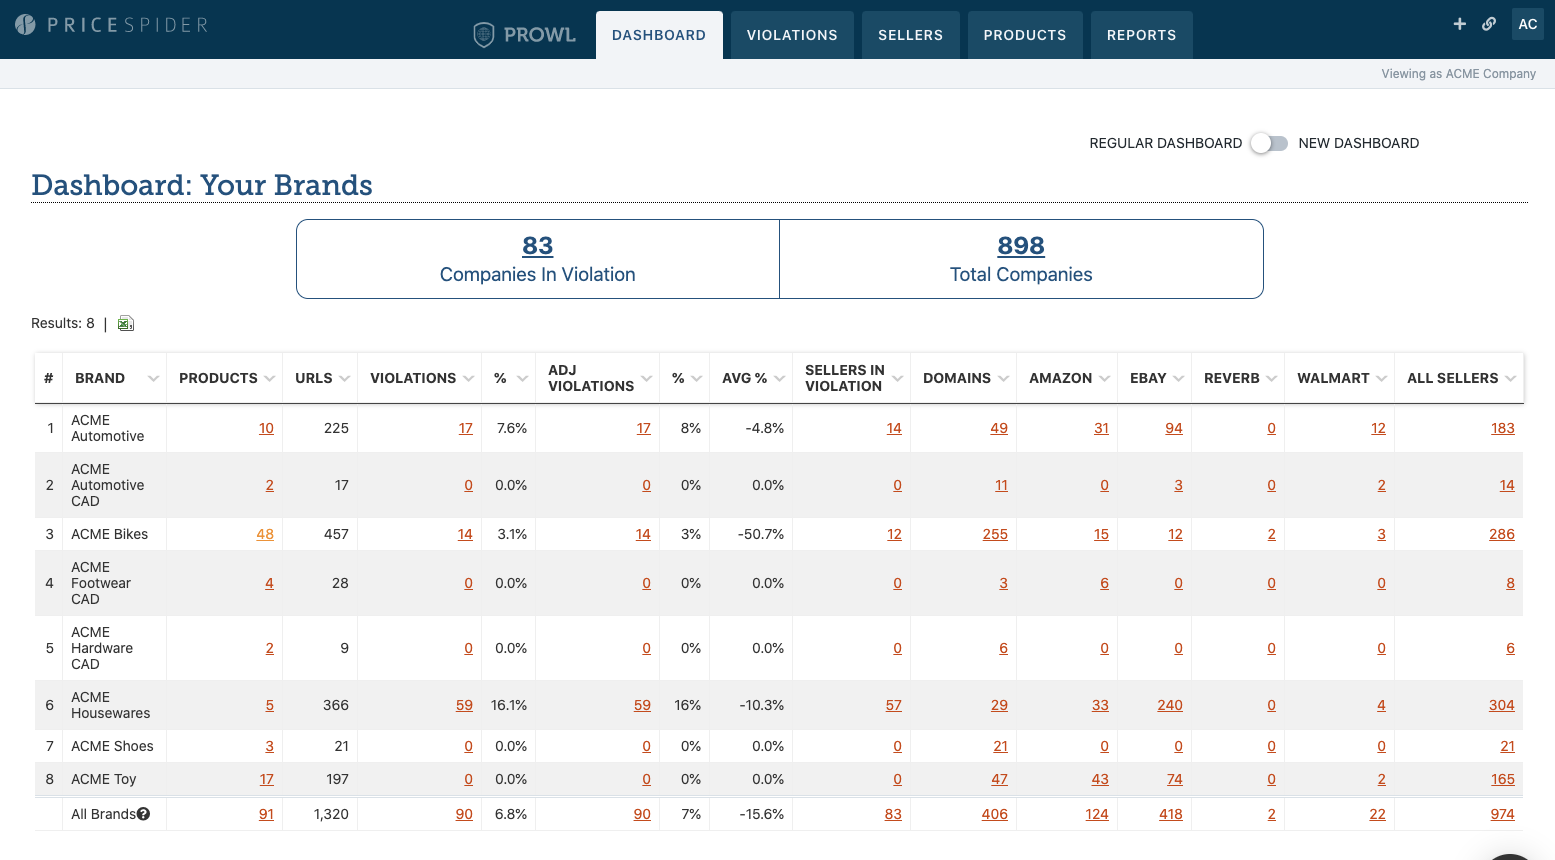1555x860 pixels.
Task: Open the link sharing icon in the header
Action: [1489, 23]
